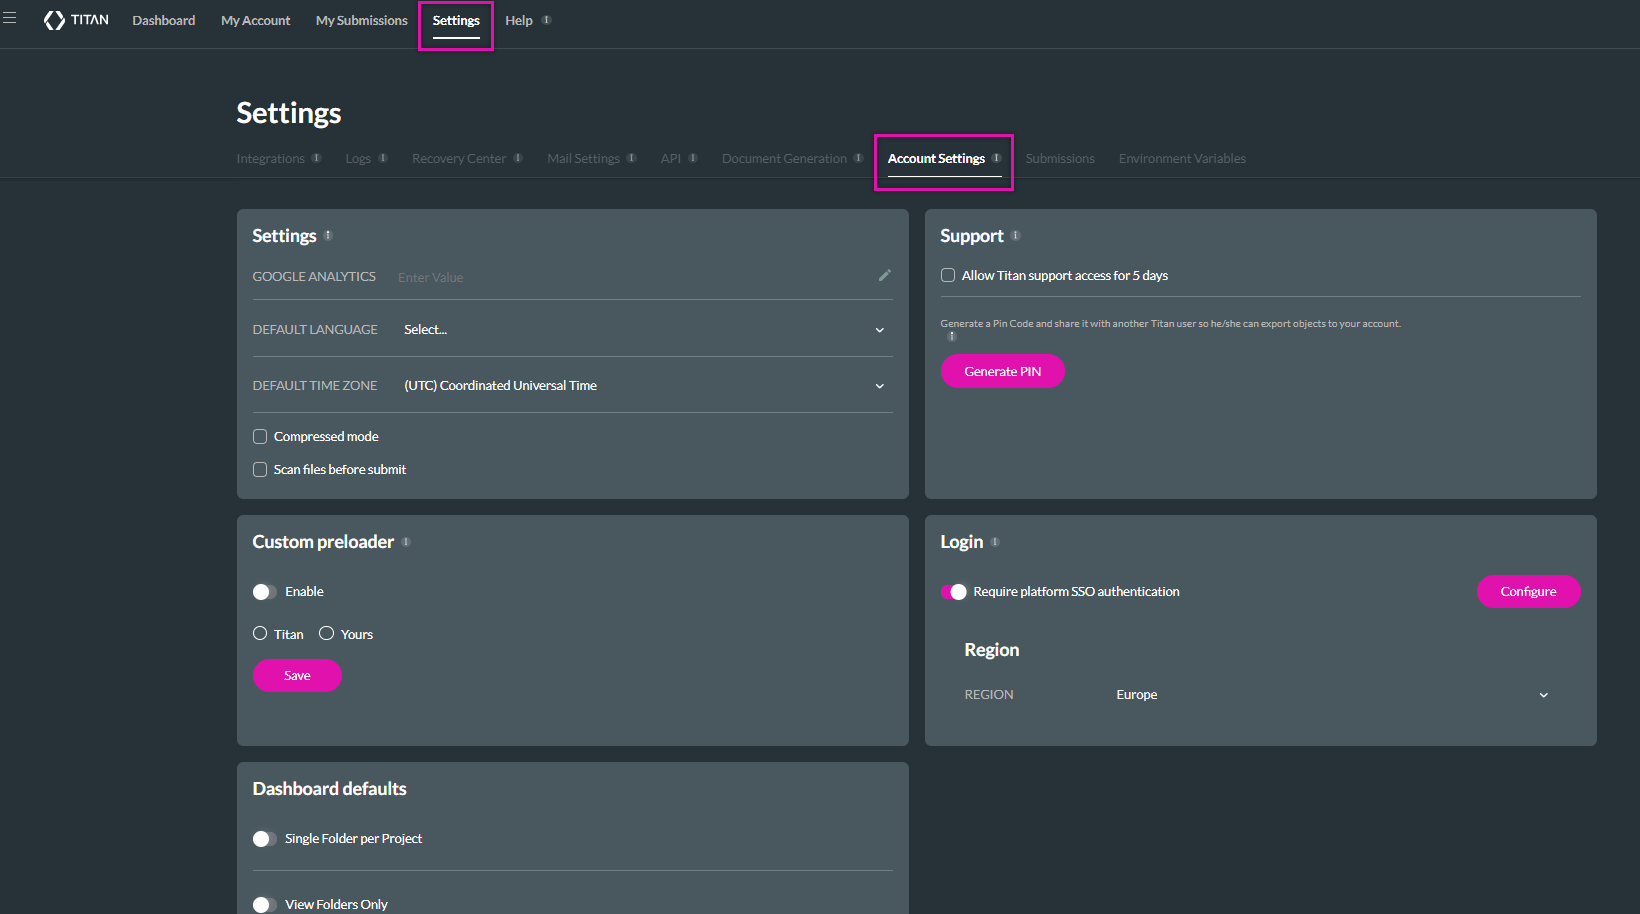Image resolution: width=1640 pixels, height=914 pixels.
Task: Toggle Require platform SSO authentication
Action: (x=954, y=592)
